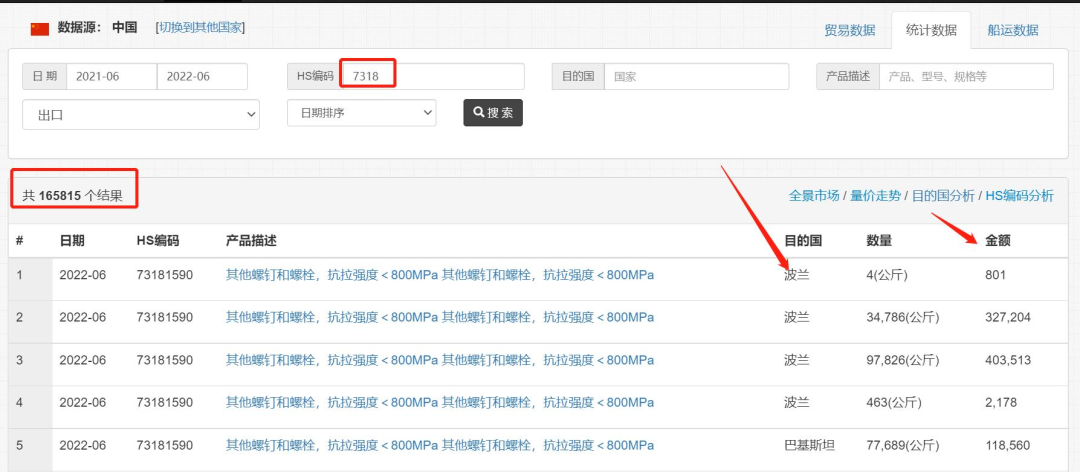Click amount cell 327,204
The height and width of the screenshot is (472, 1080).
tap(1008, 318)
